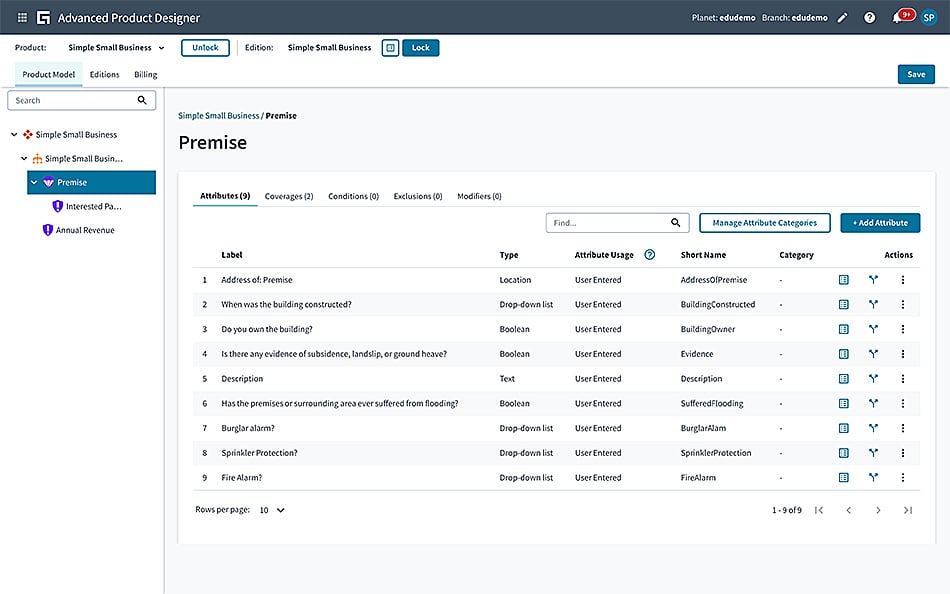Switch to the Coverages tab
This screenshot has width=950, height=594.
point(288,197)
